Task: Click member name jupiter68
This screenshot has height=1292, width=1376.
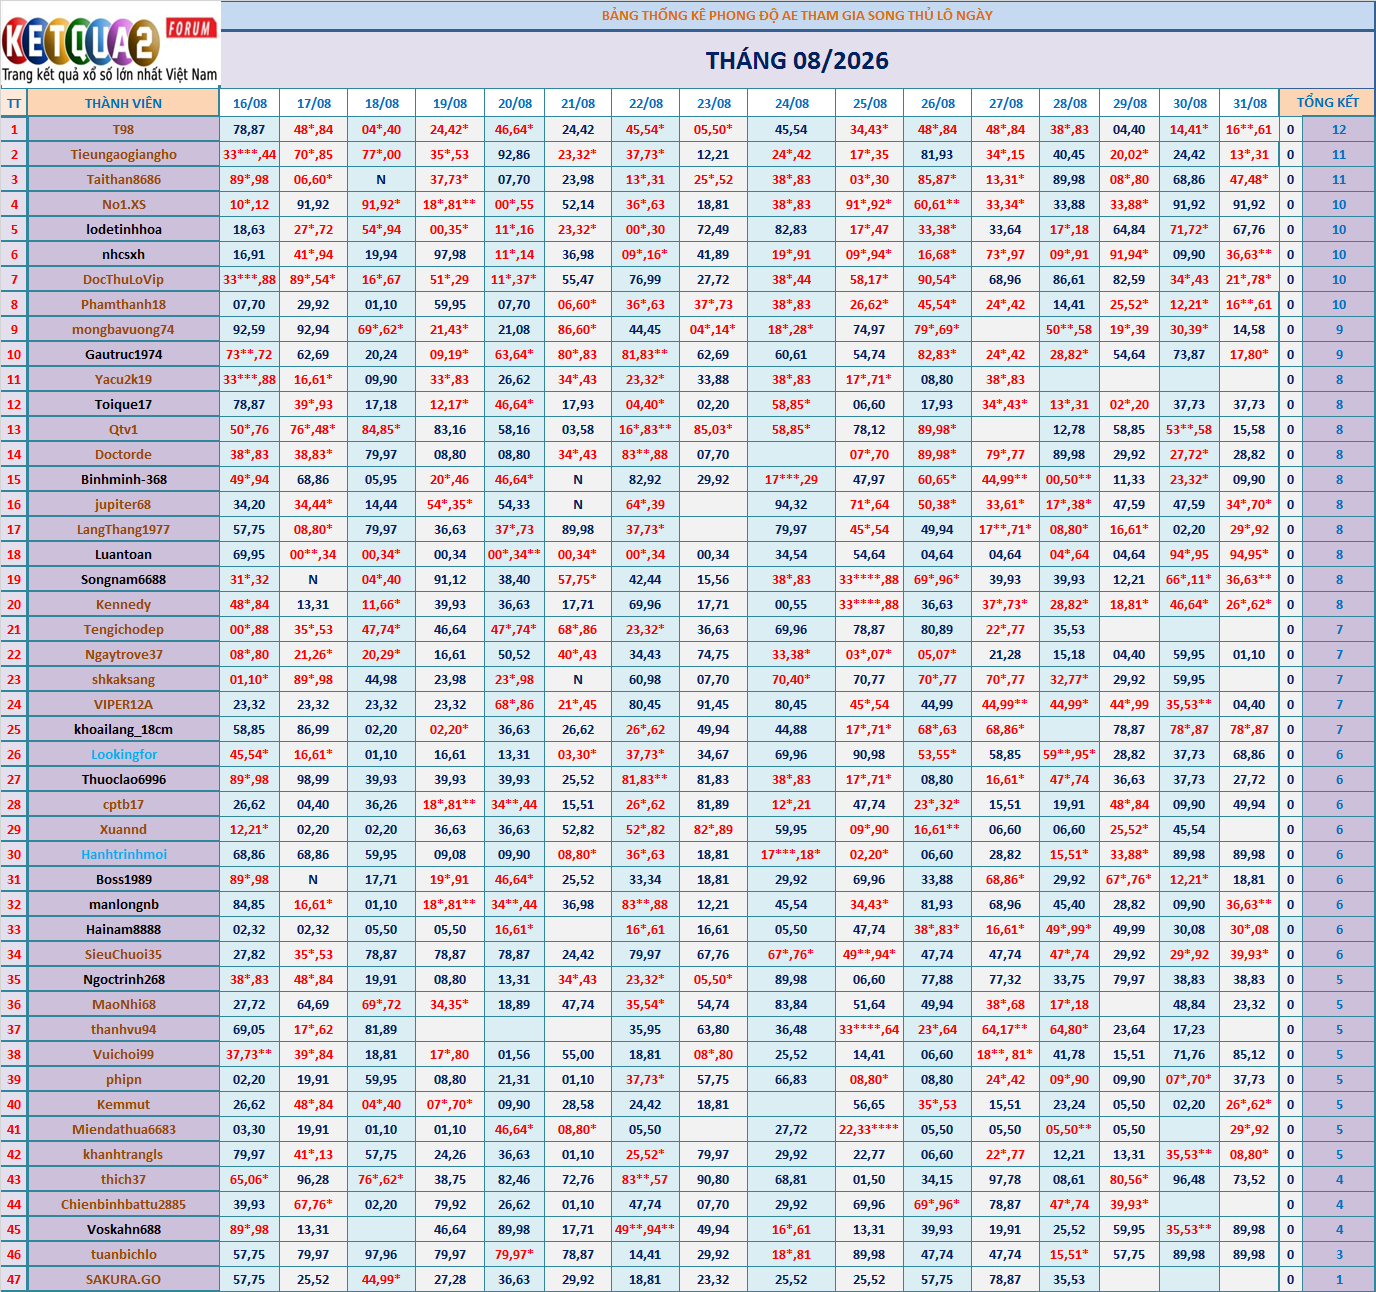Action: pos(123,504)
